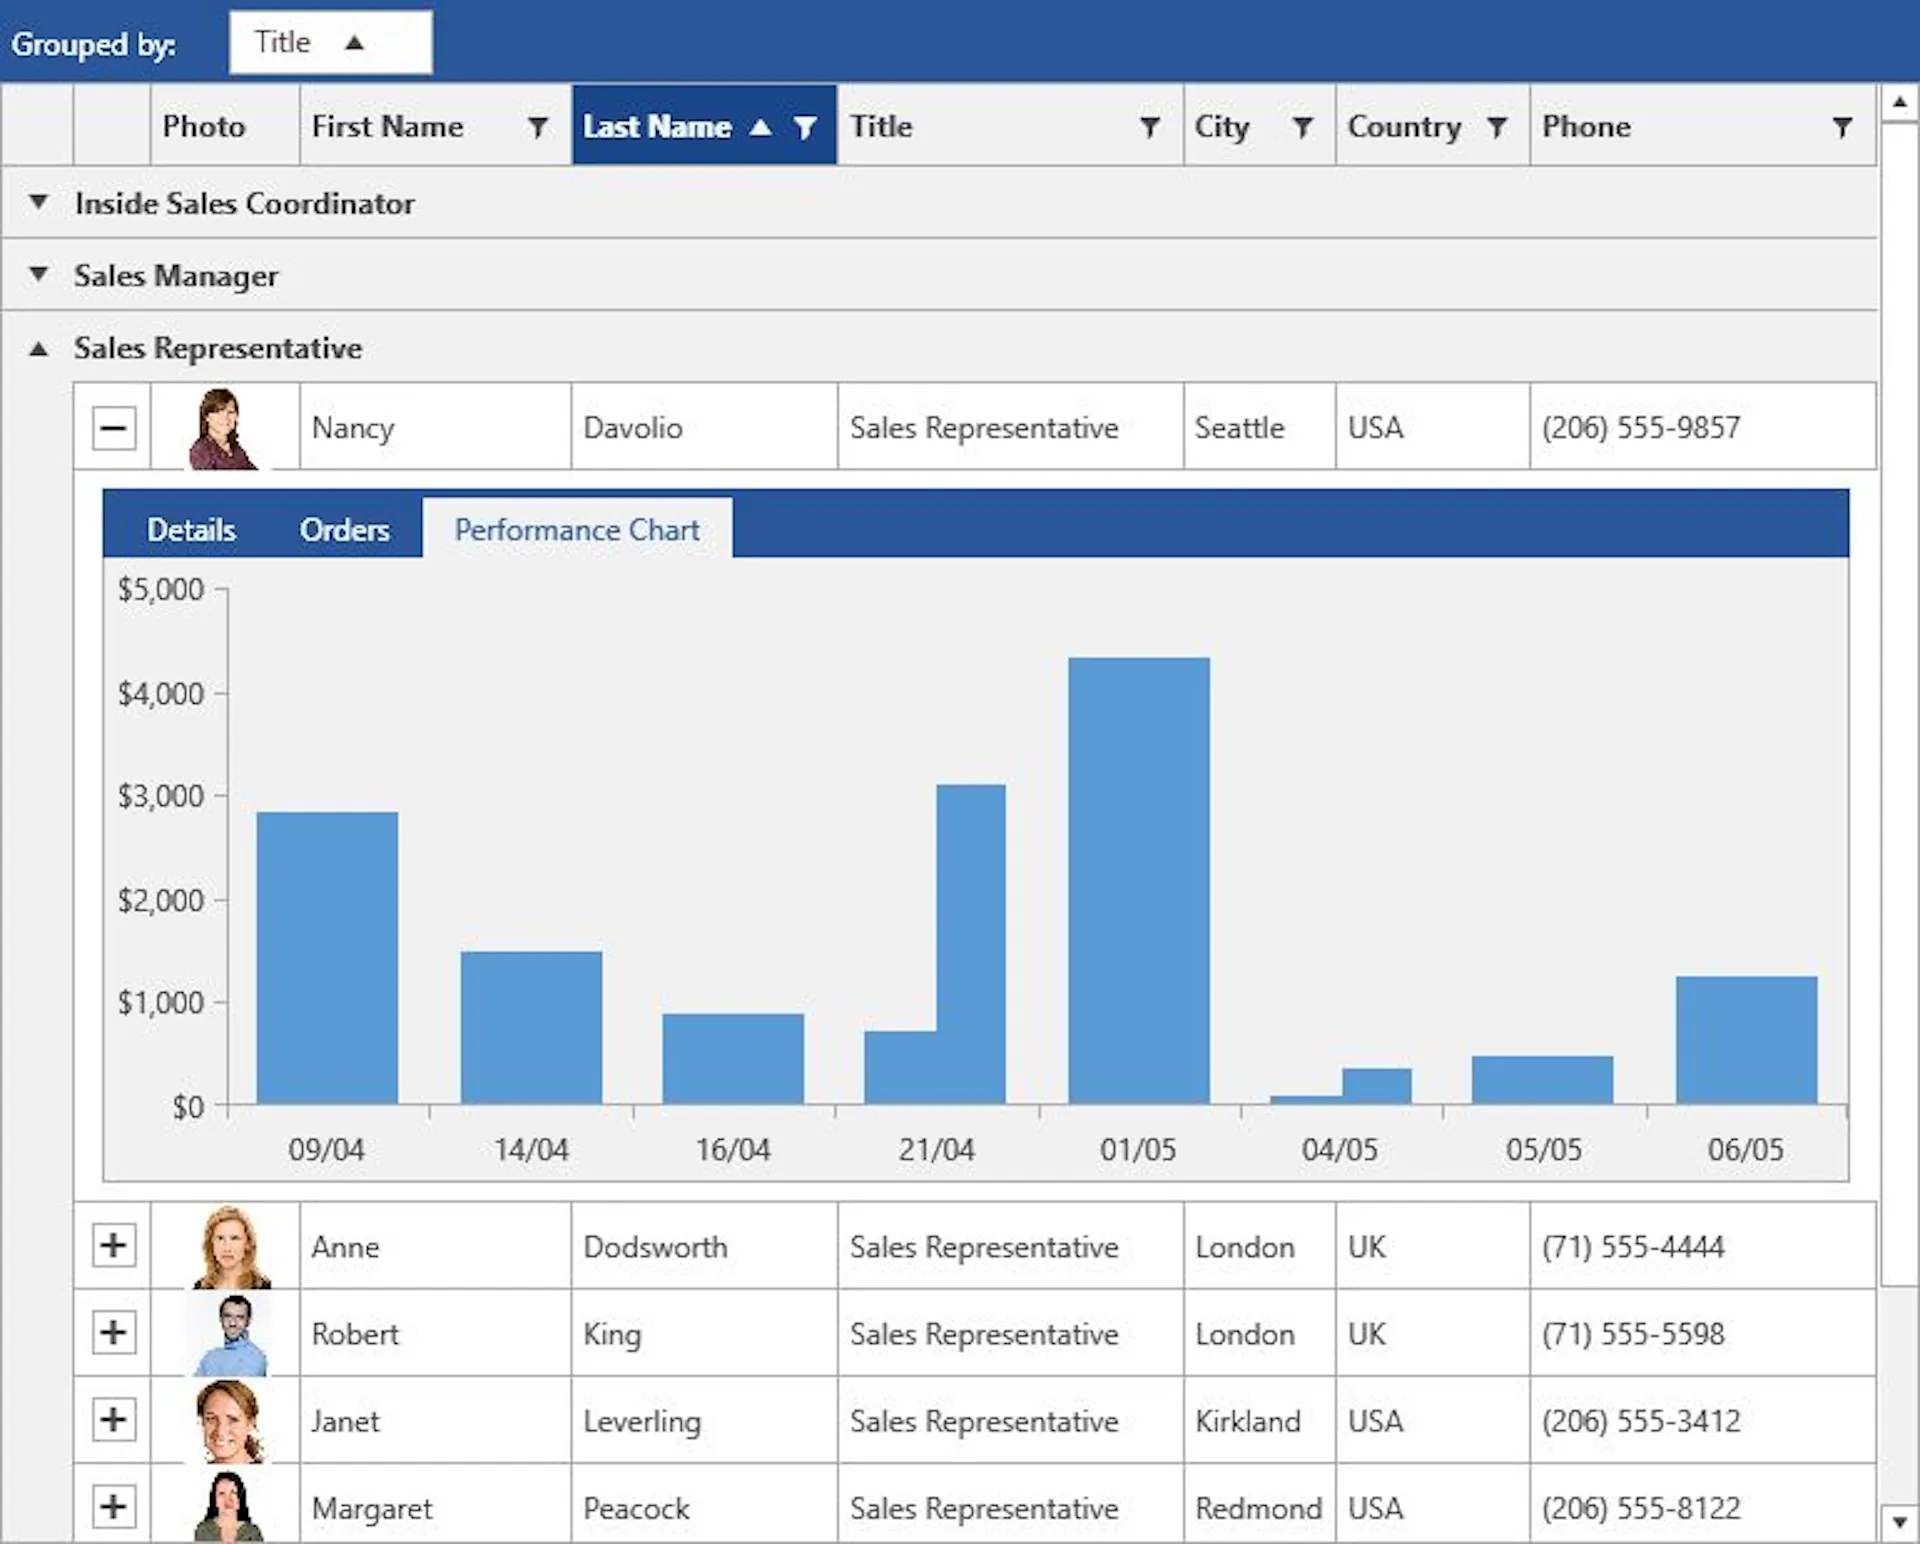Viewport: 1920px width, 1544px height.
Task: Open the First Name column filter icon
Action: pos(538,127)
